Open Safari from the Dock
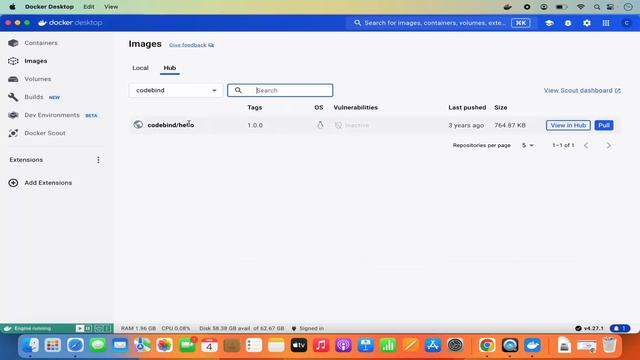Image resolution: width=640 pixels, height=360 pixels. pyautogui.click(x=76, y=345)
